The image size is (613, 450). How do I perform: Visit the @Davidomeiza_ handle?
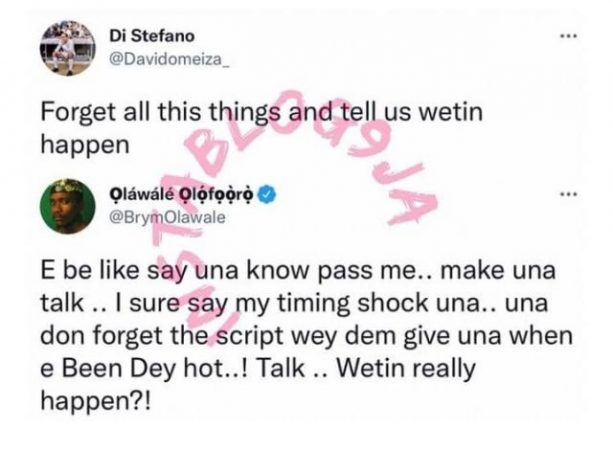pos(167,59)
